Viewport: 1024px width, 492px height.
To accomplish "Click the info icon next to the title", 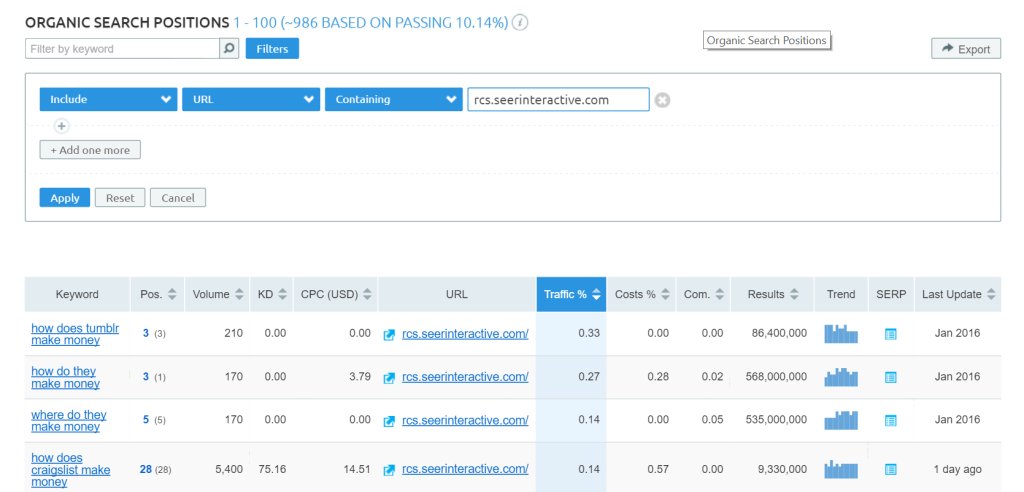I will pyautogui.click(x=520, y=23).
